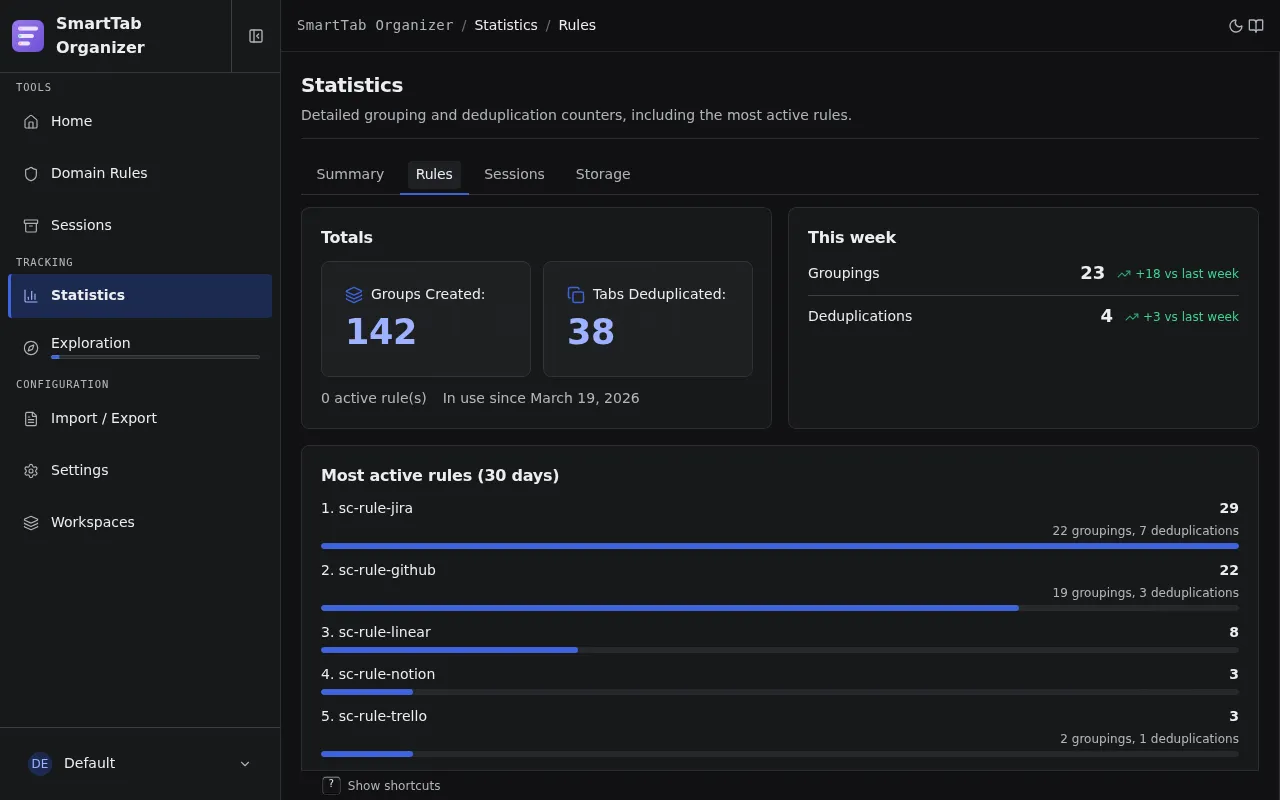Click "2 groupings, 1 deduplications" text
This screenshot has height=800, width=1280.
point(1149,739)
